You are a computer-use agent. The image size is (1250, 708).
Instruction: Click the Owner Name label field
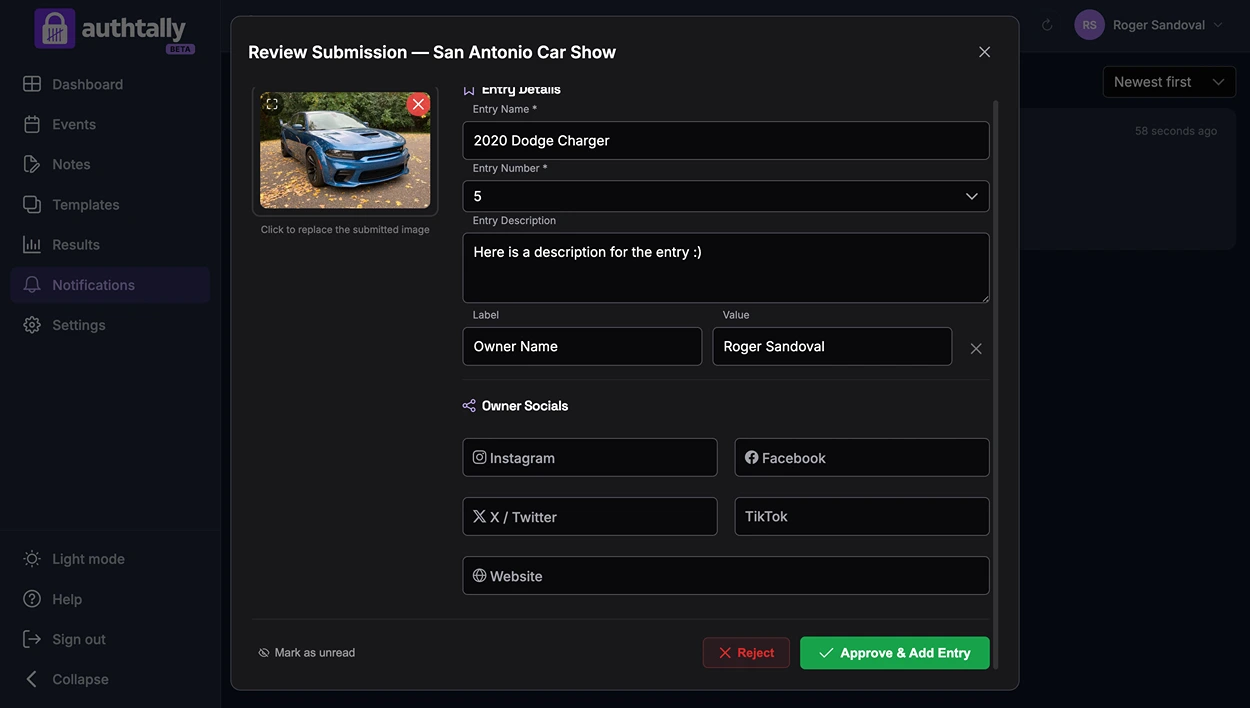point(582,346)
